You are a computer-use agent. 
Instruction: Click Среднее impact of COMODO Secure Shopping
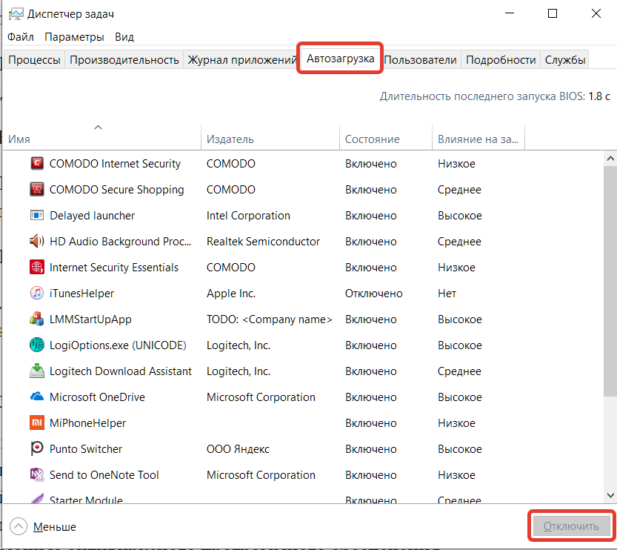(x=459, y=190)
